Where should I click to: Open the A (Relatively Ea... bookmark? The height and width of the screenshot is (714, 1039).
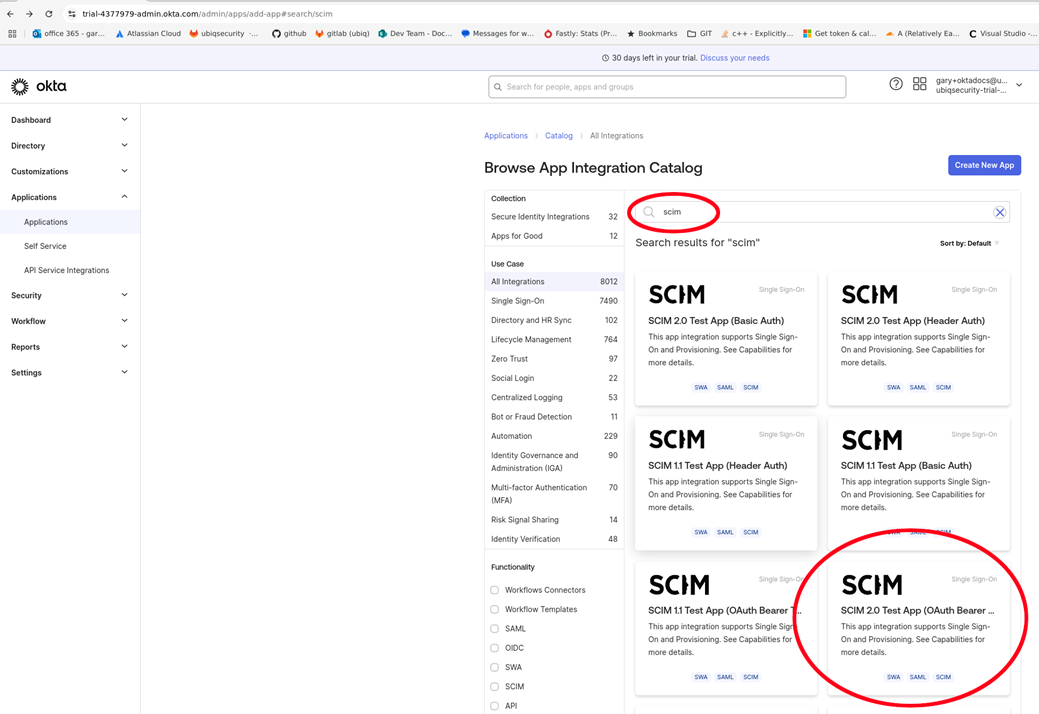tap(922, 33)
